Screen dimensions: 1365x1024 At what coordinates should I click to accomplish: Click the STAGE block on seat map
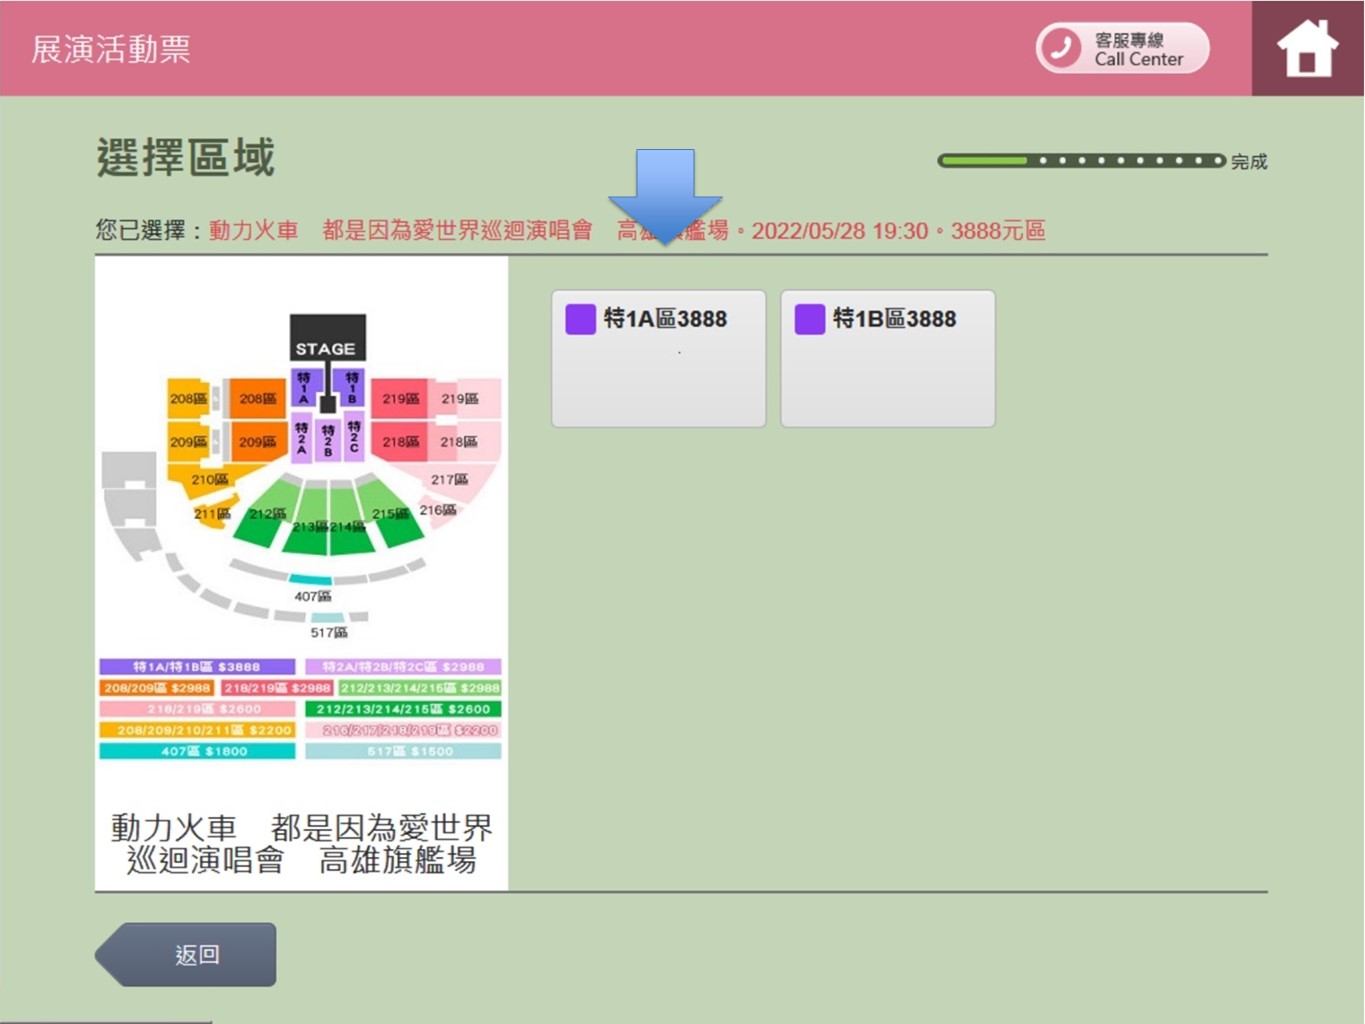(327, 338)
